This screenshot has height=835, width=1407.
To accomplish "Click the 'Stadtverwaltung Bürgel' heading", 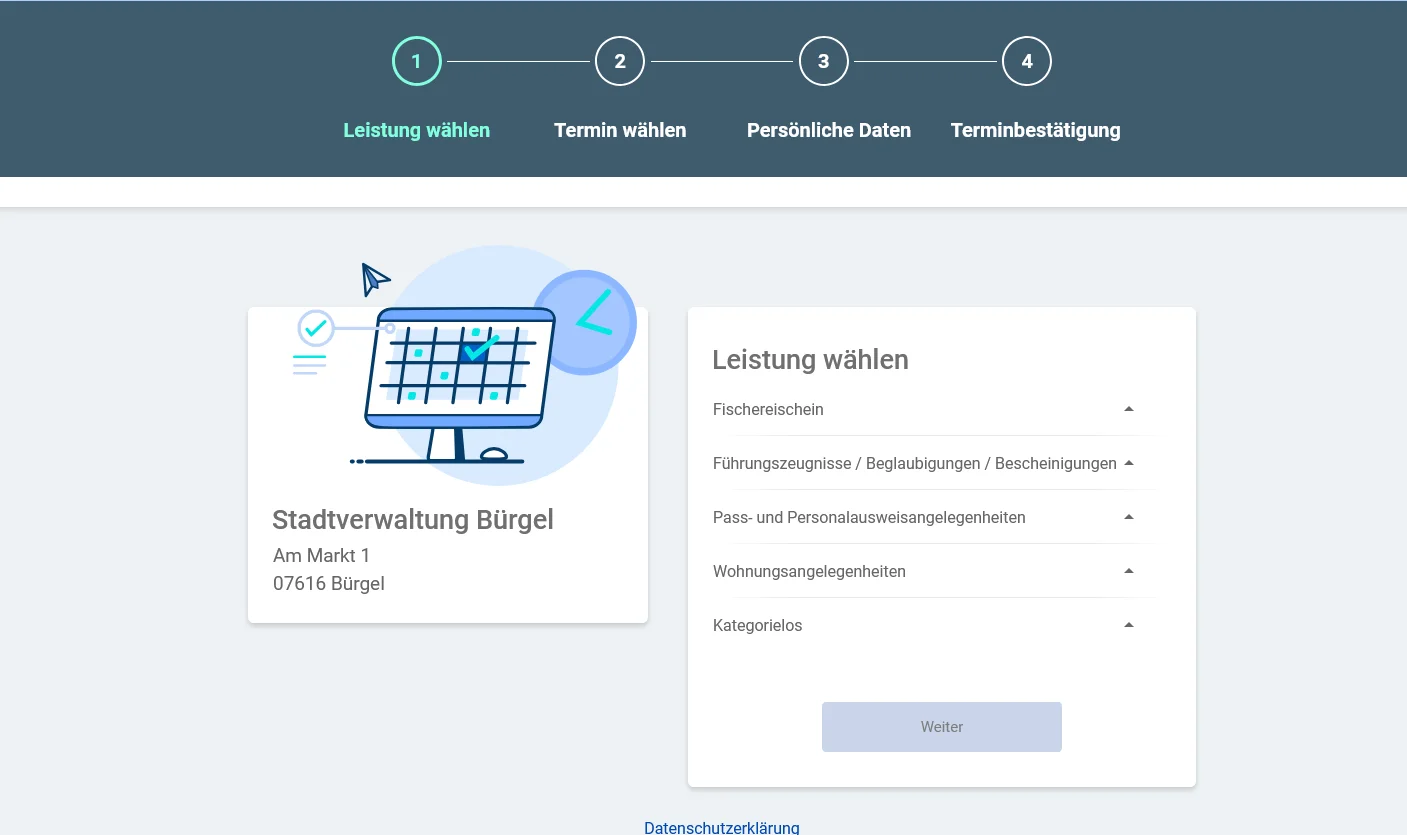I will [413, 520].
